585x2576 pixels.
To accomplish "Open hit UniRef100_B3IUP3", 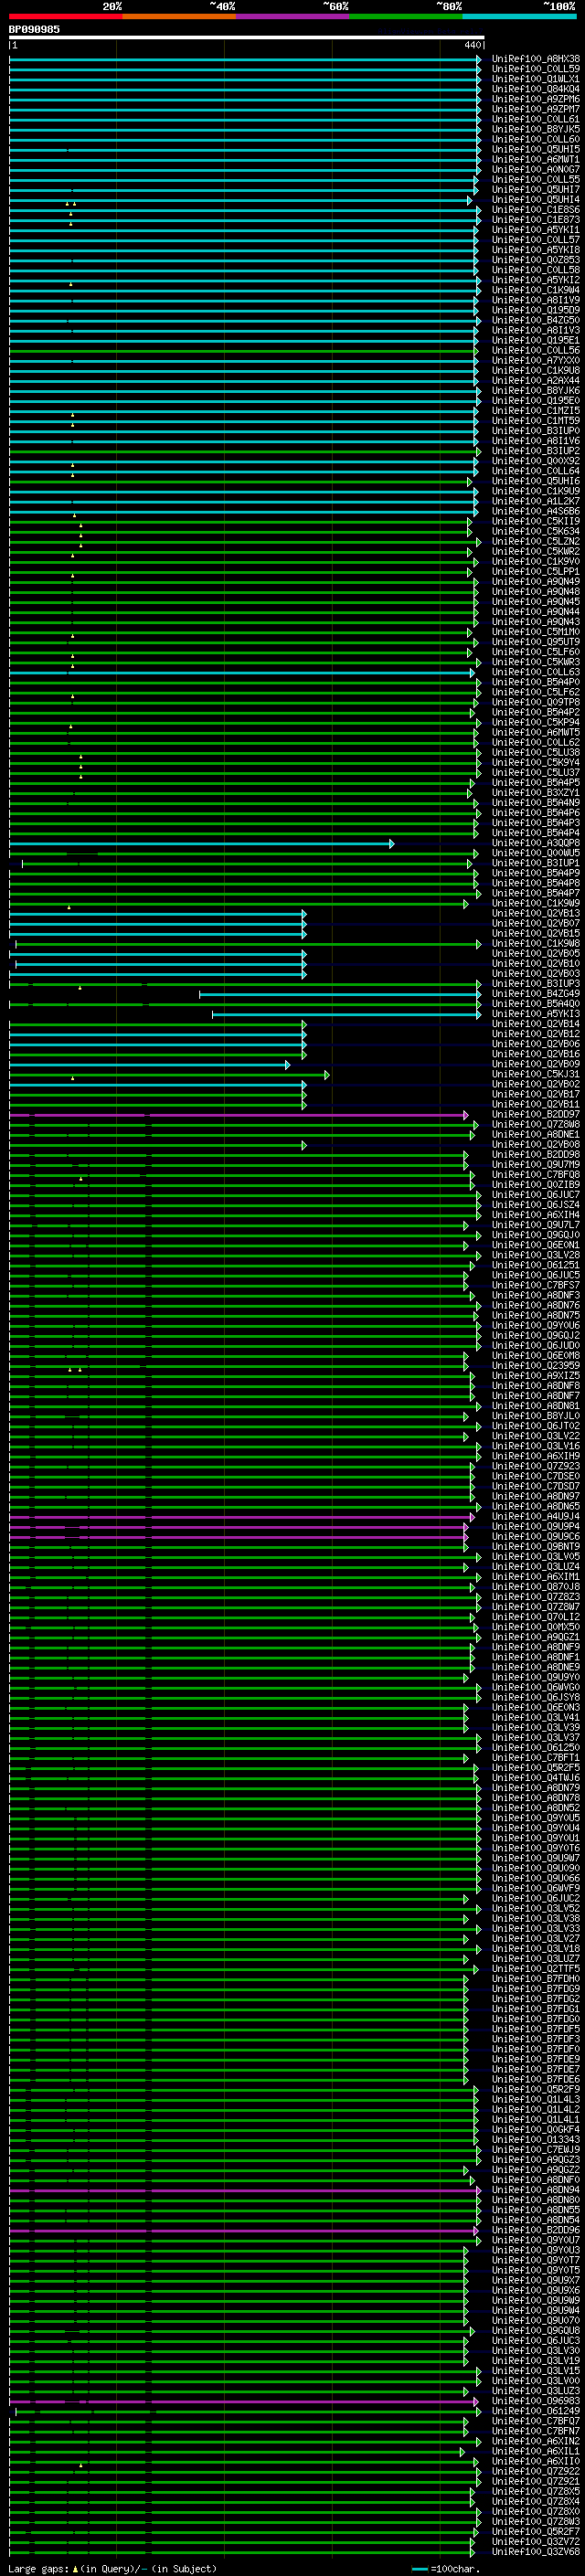I will 536,984.
